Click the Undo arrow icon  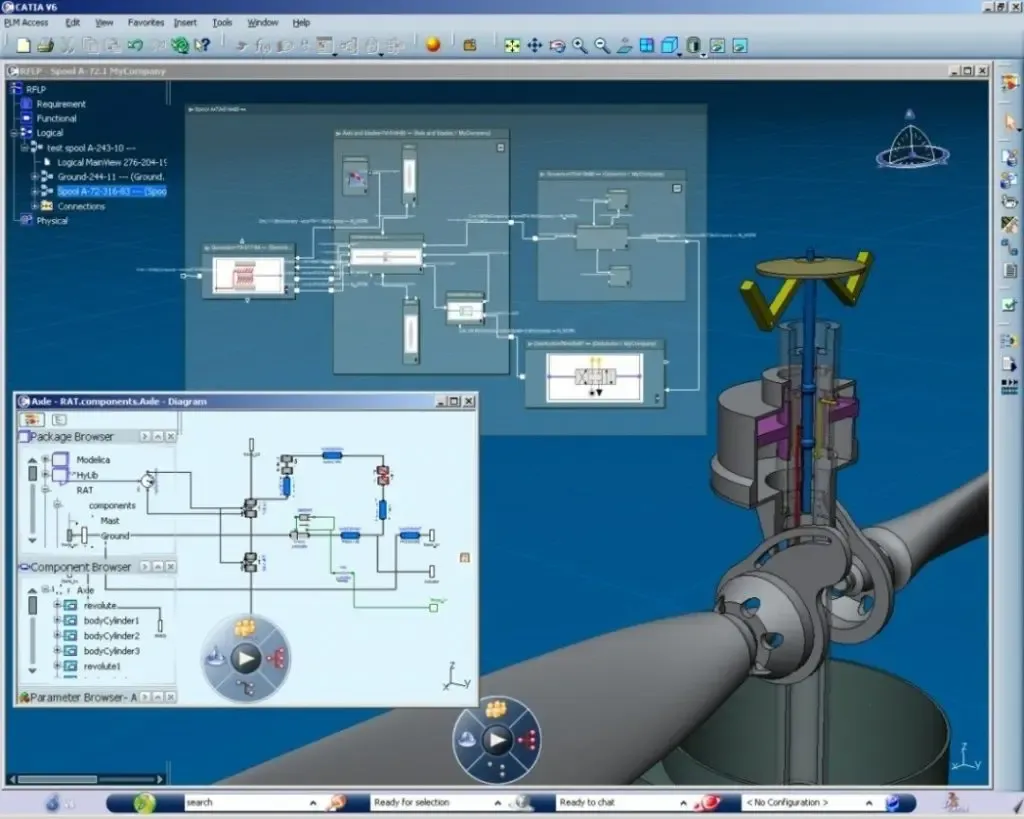pyautogui.click(x=134, y=45)
